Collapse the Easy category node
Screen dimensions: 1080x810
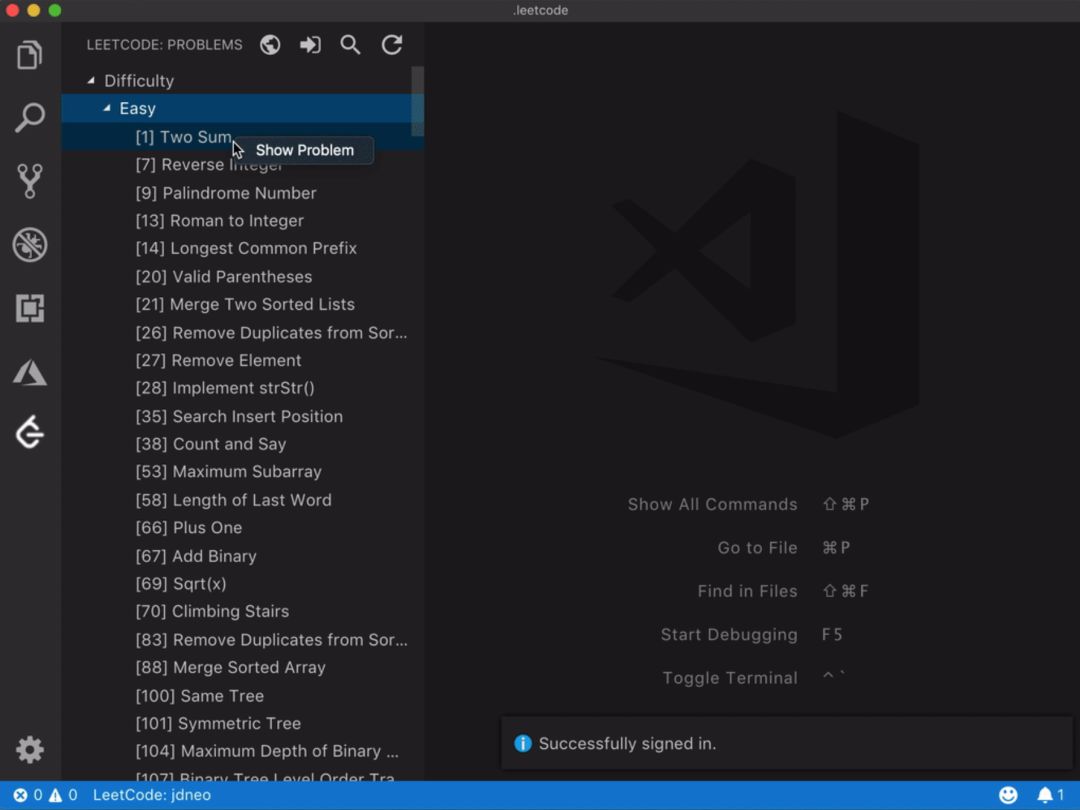click(107, 108)
